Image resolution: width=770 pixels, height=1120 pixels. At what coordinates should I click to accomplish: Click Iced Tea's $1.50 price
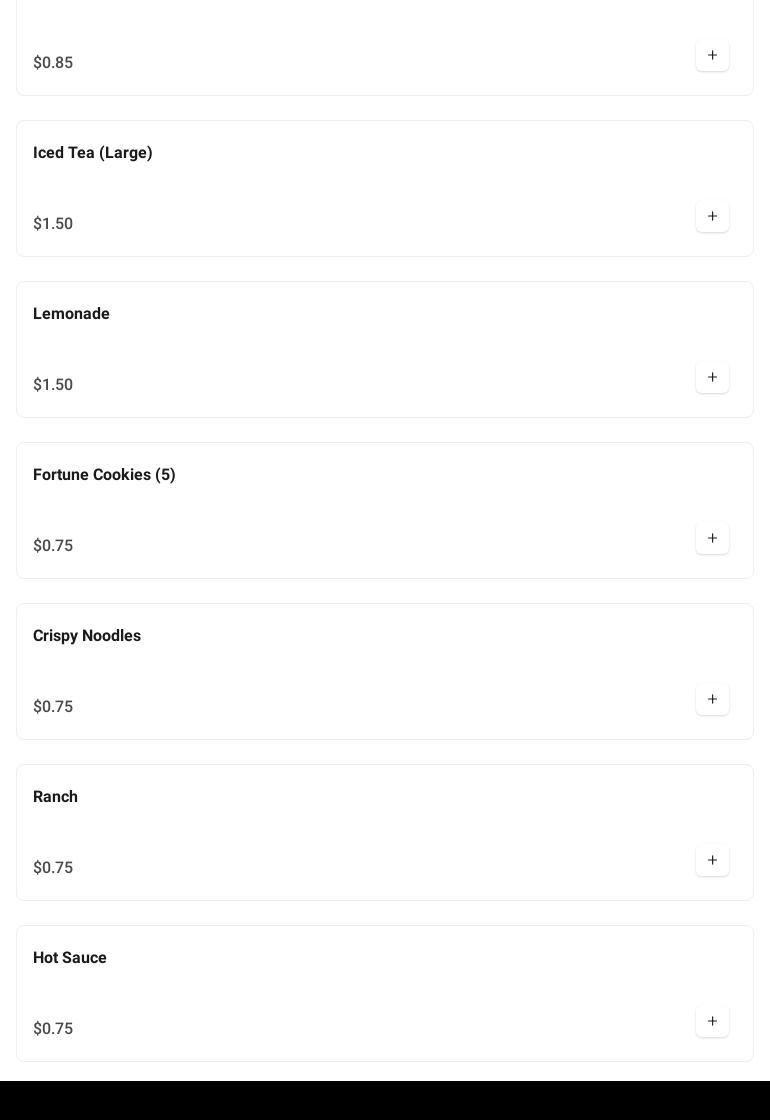53,224
